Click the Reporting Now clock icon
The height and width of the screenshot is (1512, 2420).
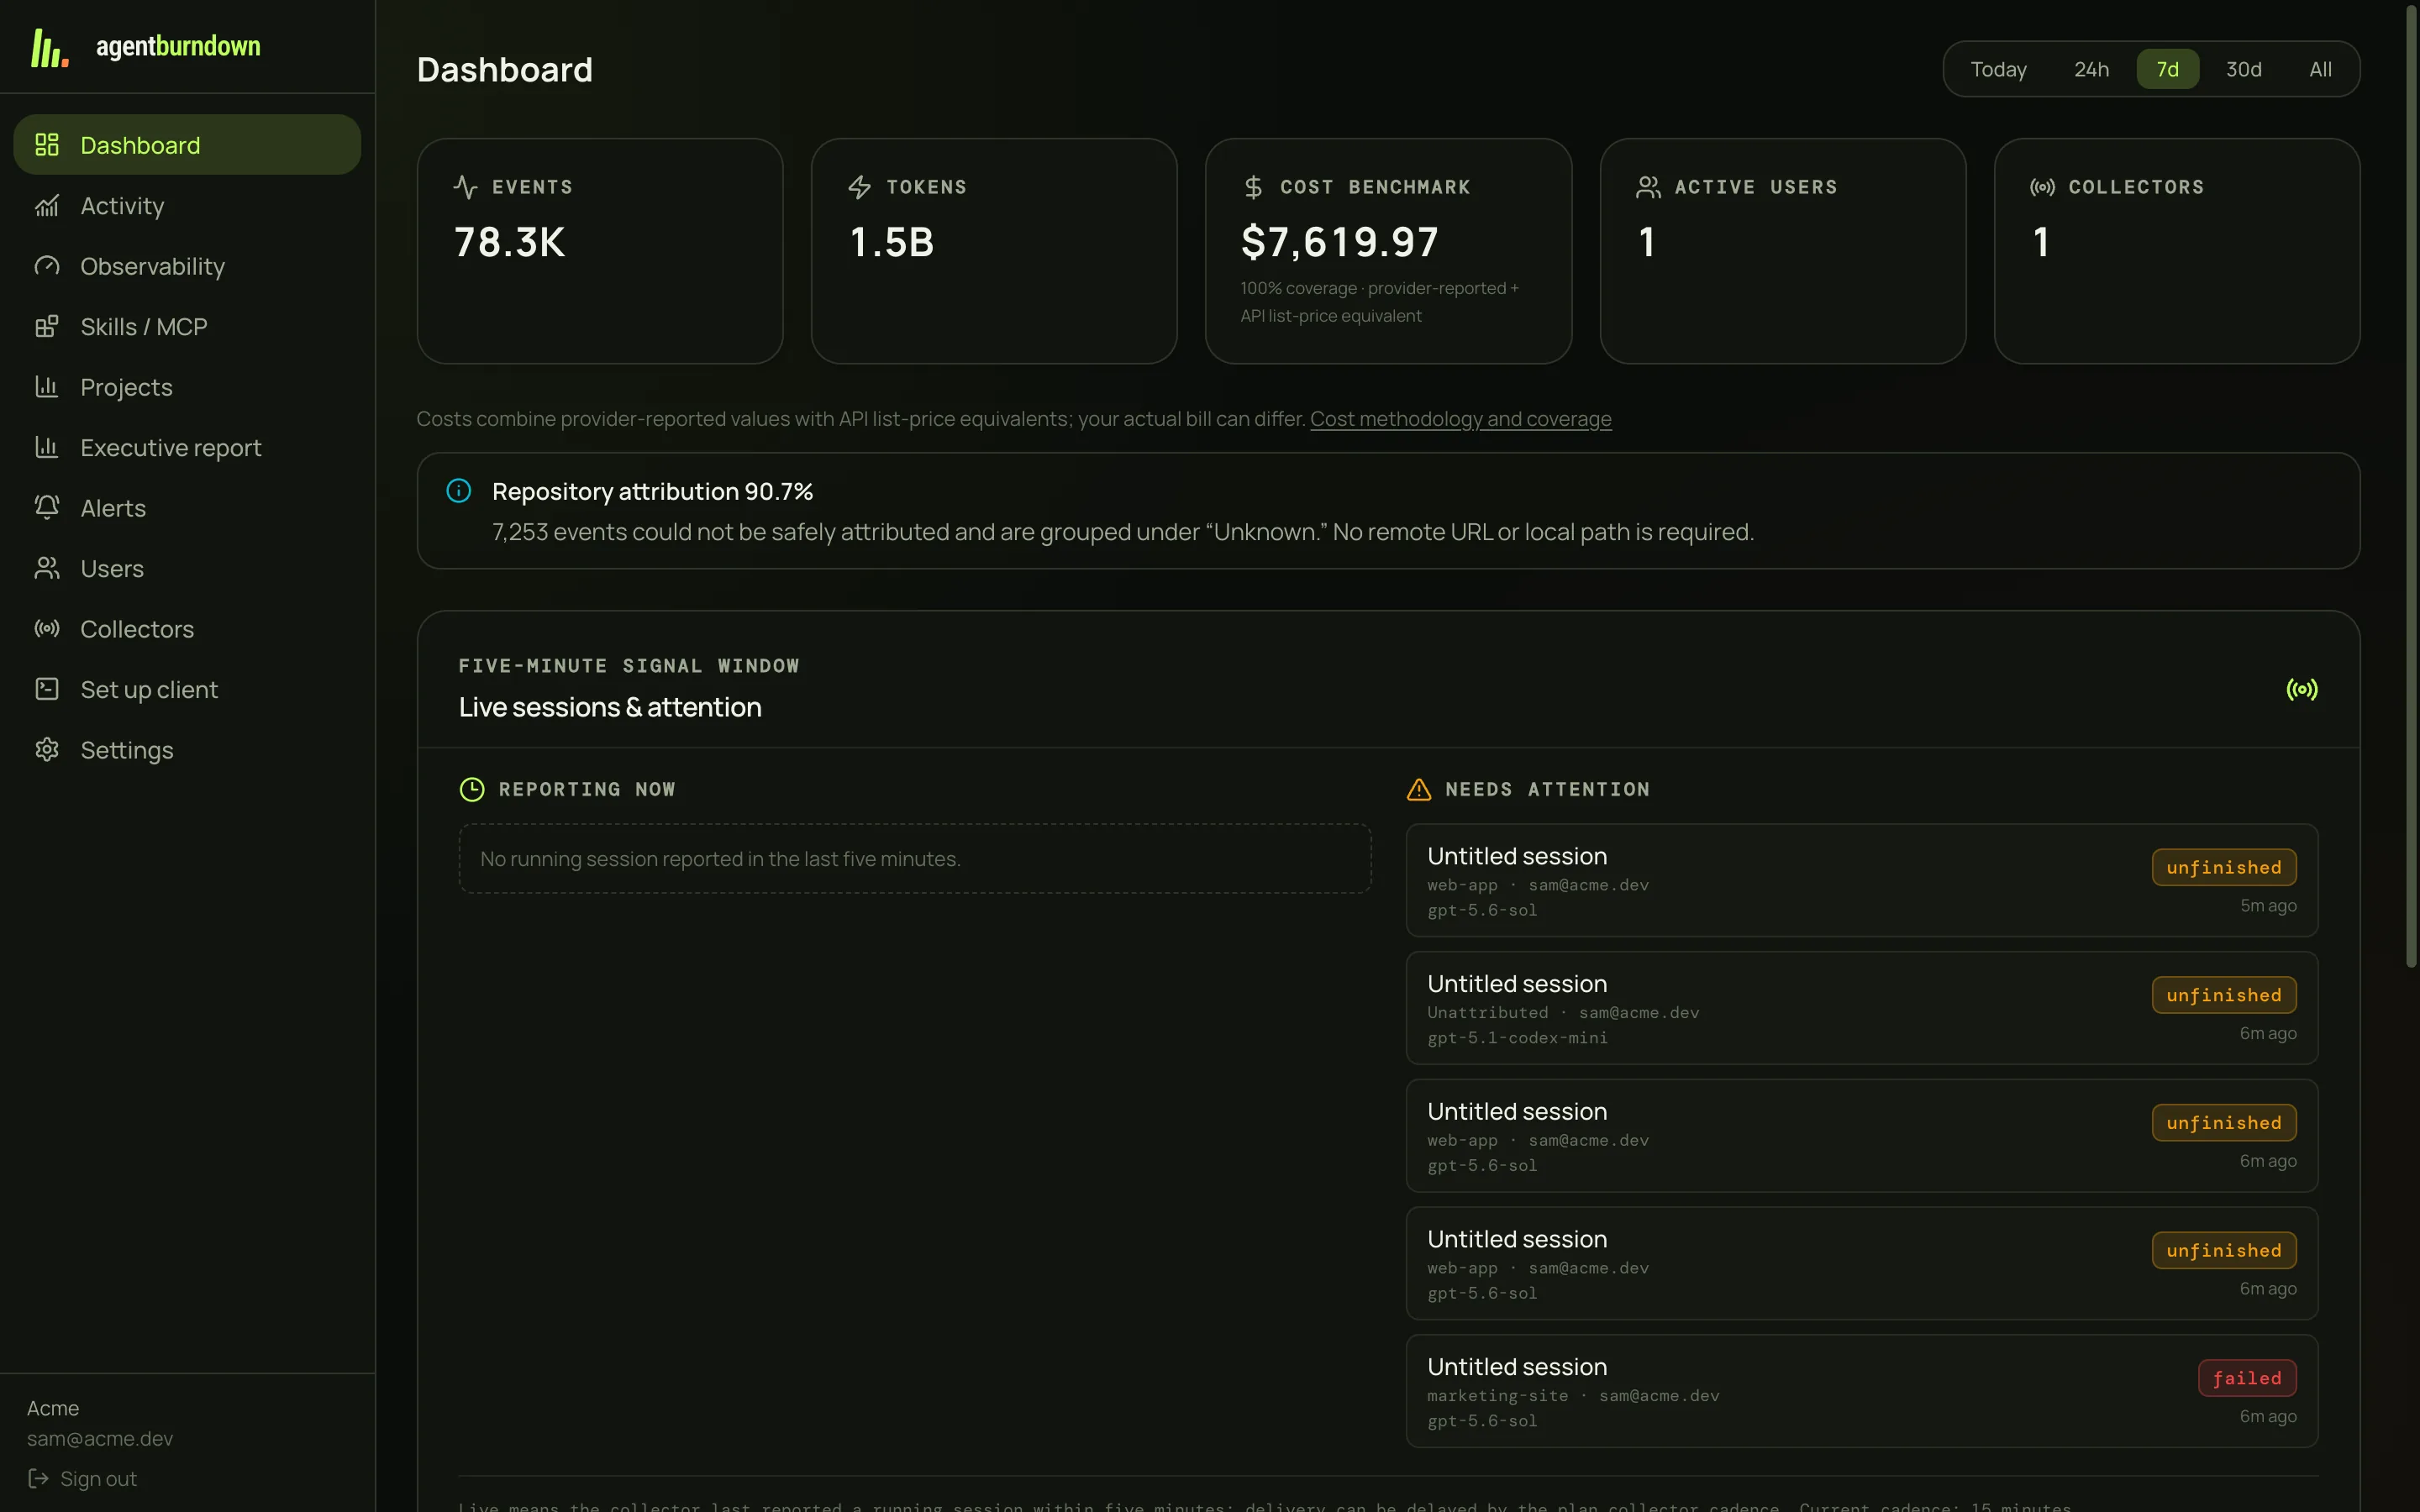click(x=472, y=789)
